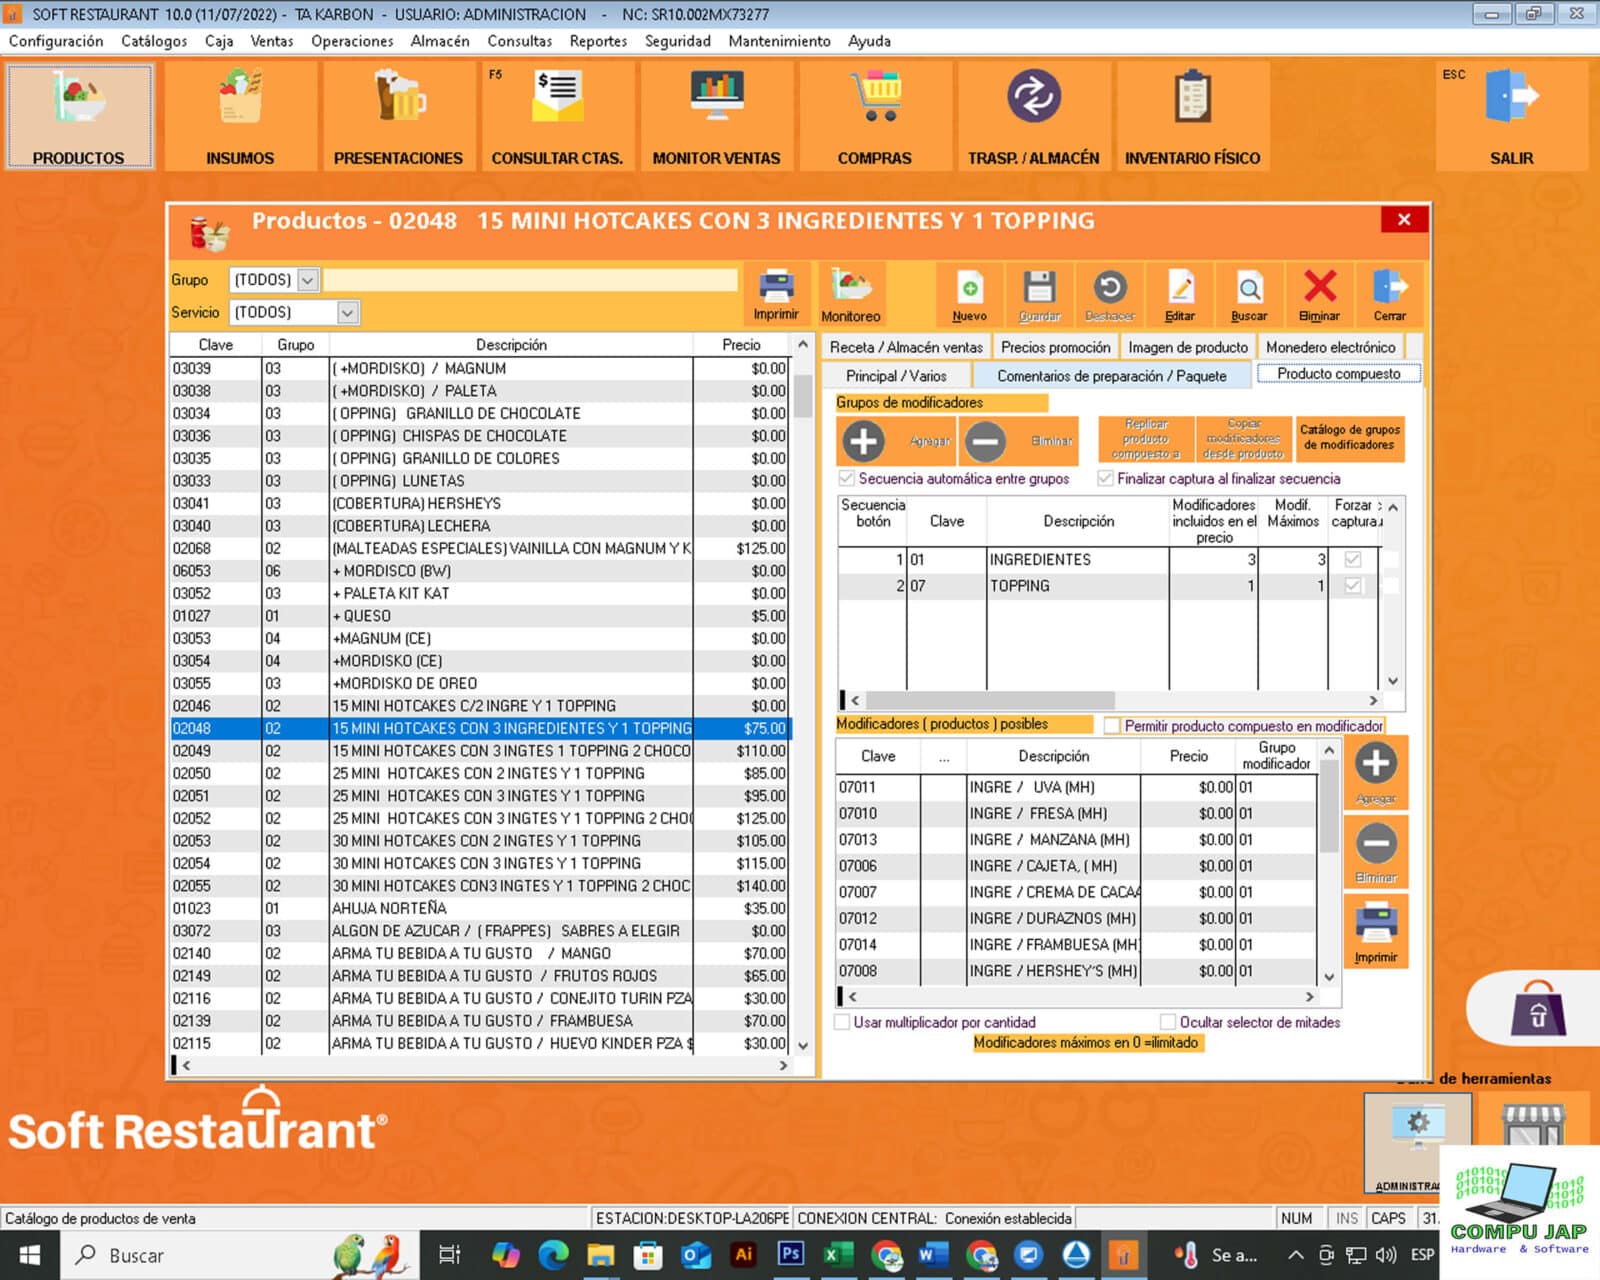Select the INGREDIENTES modifier group row

coord(1108,560)
